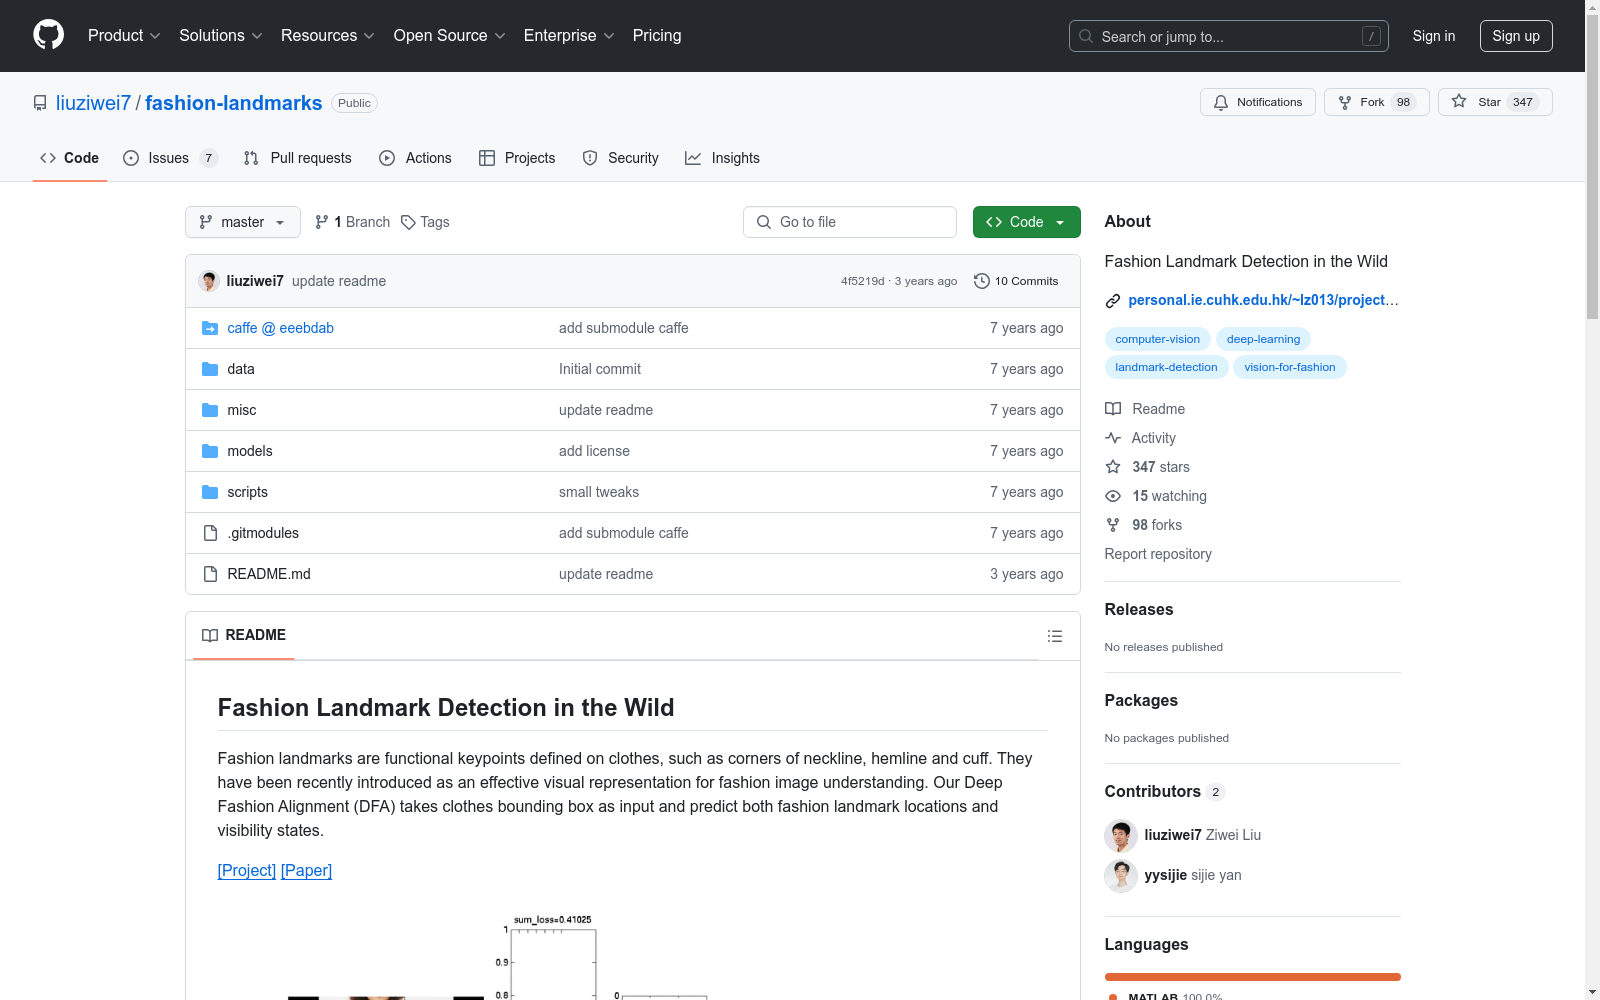Click the misc folder icon
This screenshot has width=1600, height=1000.
(210, 410)
